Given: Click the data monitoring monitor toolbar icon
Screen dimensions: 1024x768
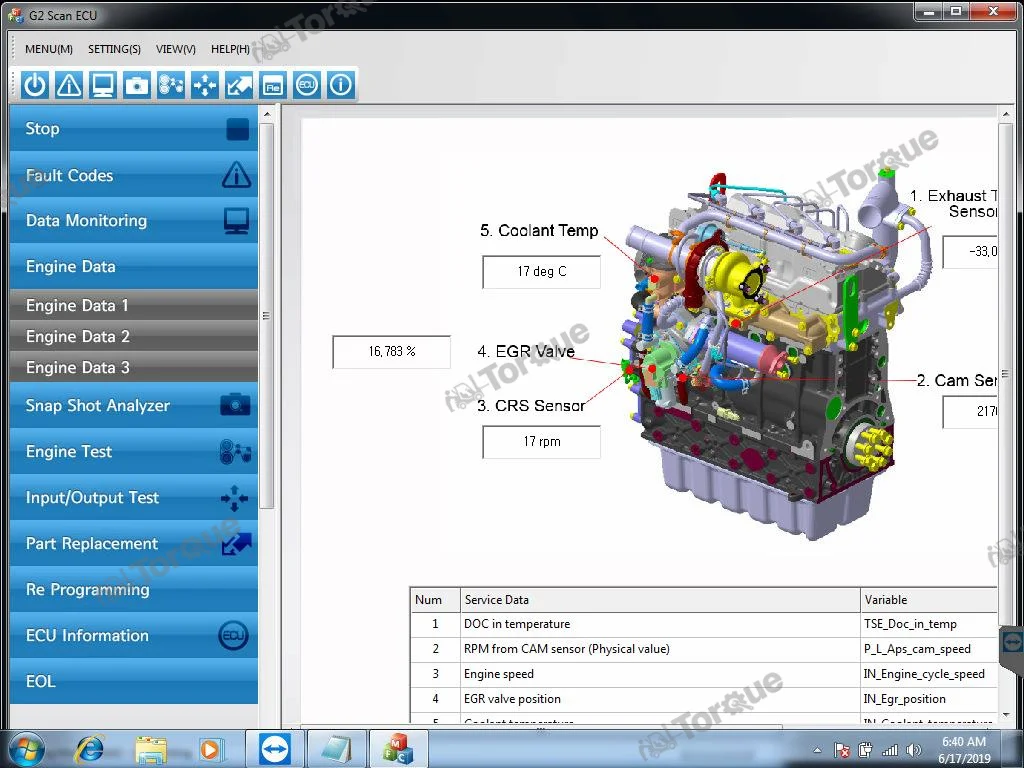Looking at the screenshot, I should coord(103,85).
